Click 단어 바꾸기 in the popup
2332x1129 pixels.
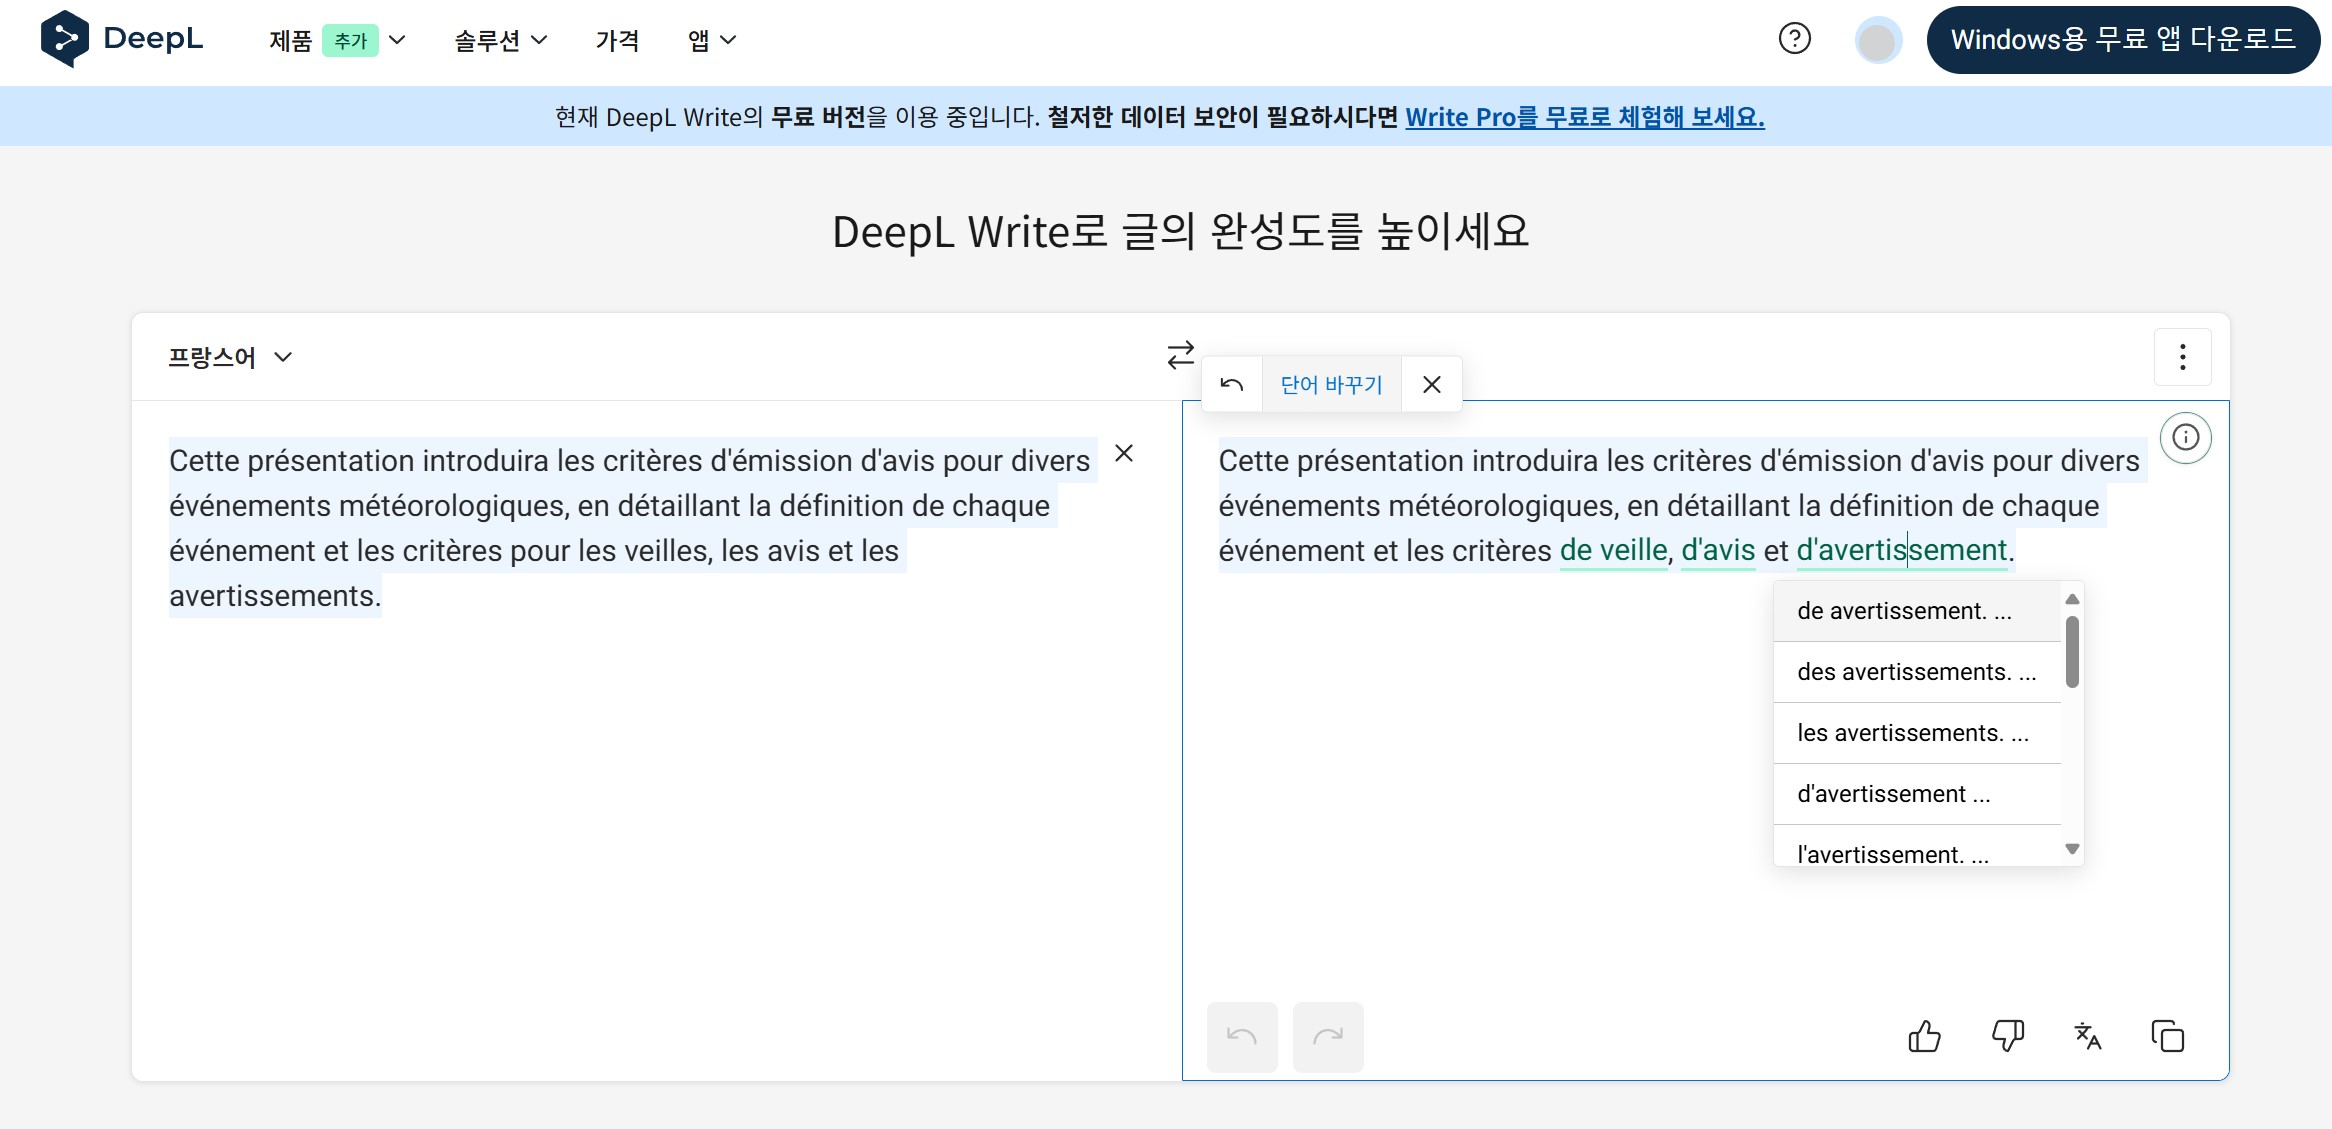tap(1331, 384)
